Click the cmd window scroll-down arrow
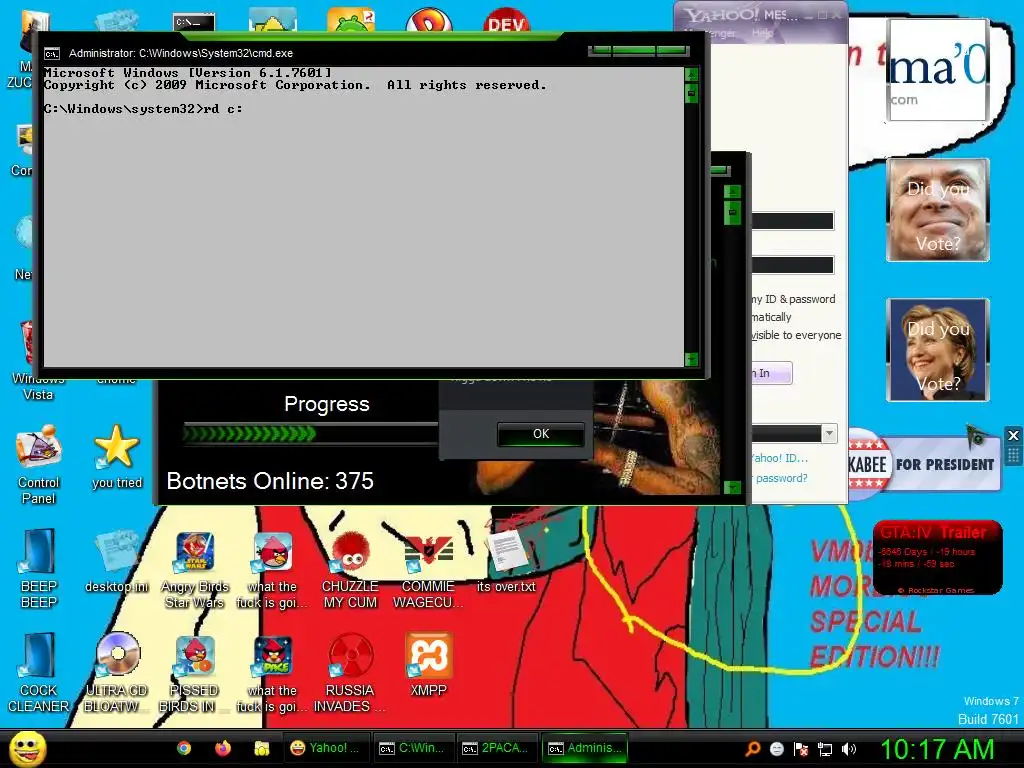Image resolution: width=1024 pixels, height=768 pixels. (x=692, y=359)
